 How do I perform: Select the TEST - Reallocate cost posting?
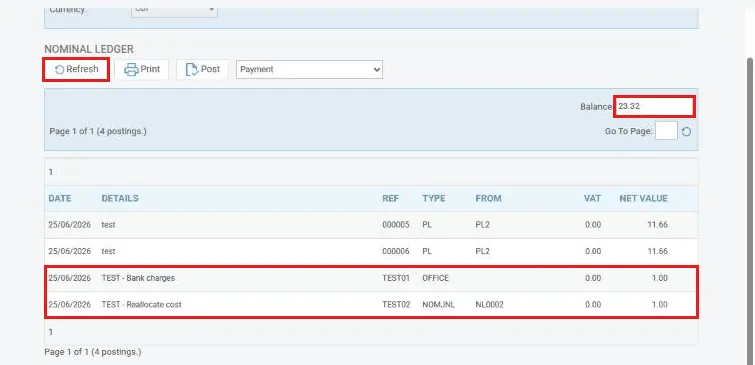pyautogui.click(x=371, y=304)
